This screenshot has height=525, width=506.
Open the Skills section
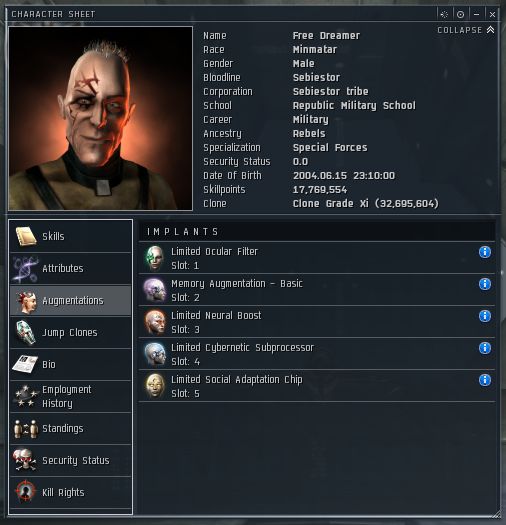[x=71, y=236]
